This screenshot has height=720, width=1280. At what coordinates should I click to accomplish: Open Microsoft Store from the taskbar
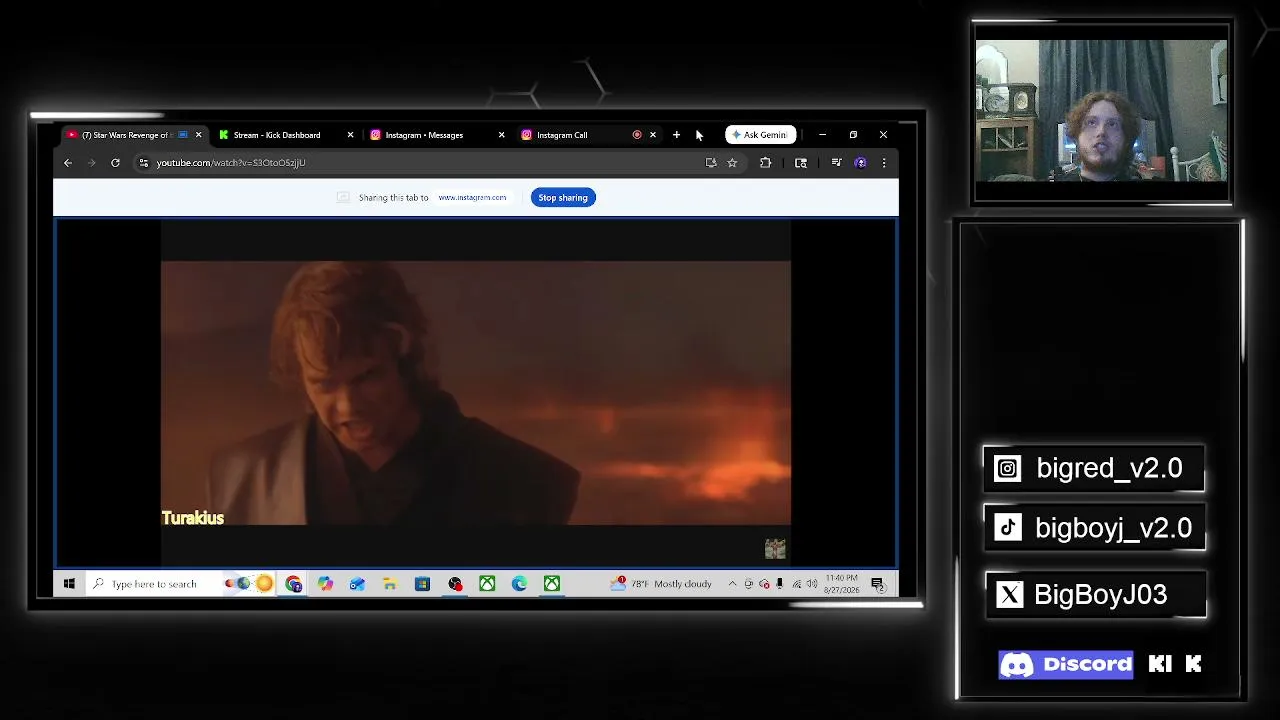tap(422, 584)
